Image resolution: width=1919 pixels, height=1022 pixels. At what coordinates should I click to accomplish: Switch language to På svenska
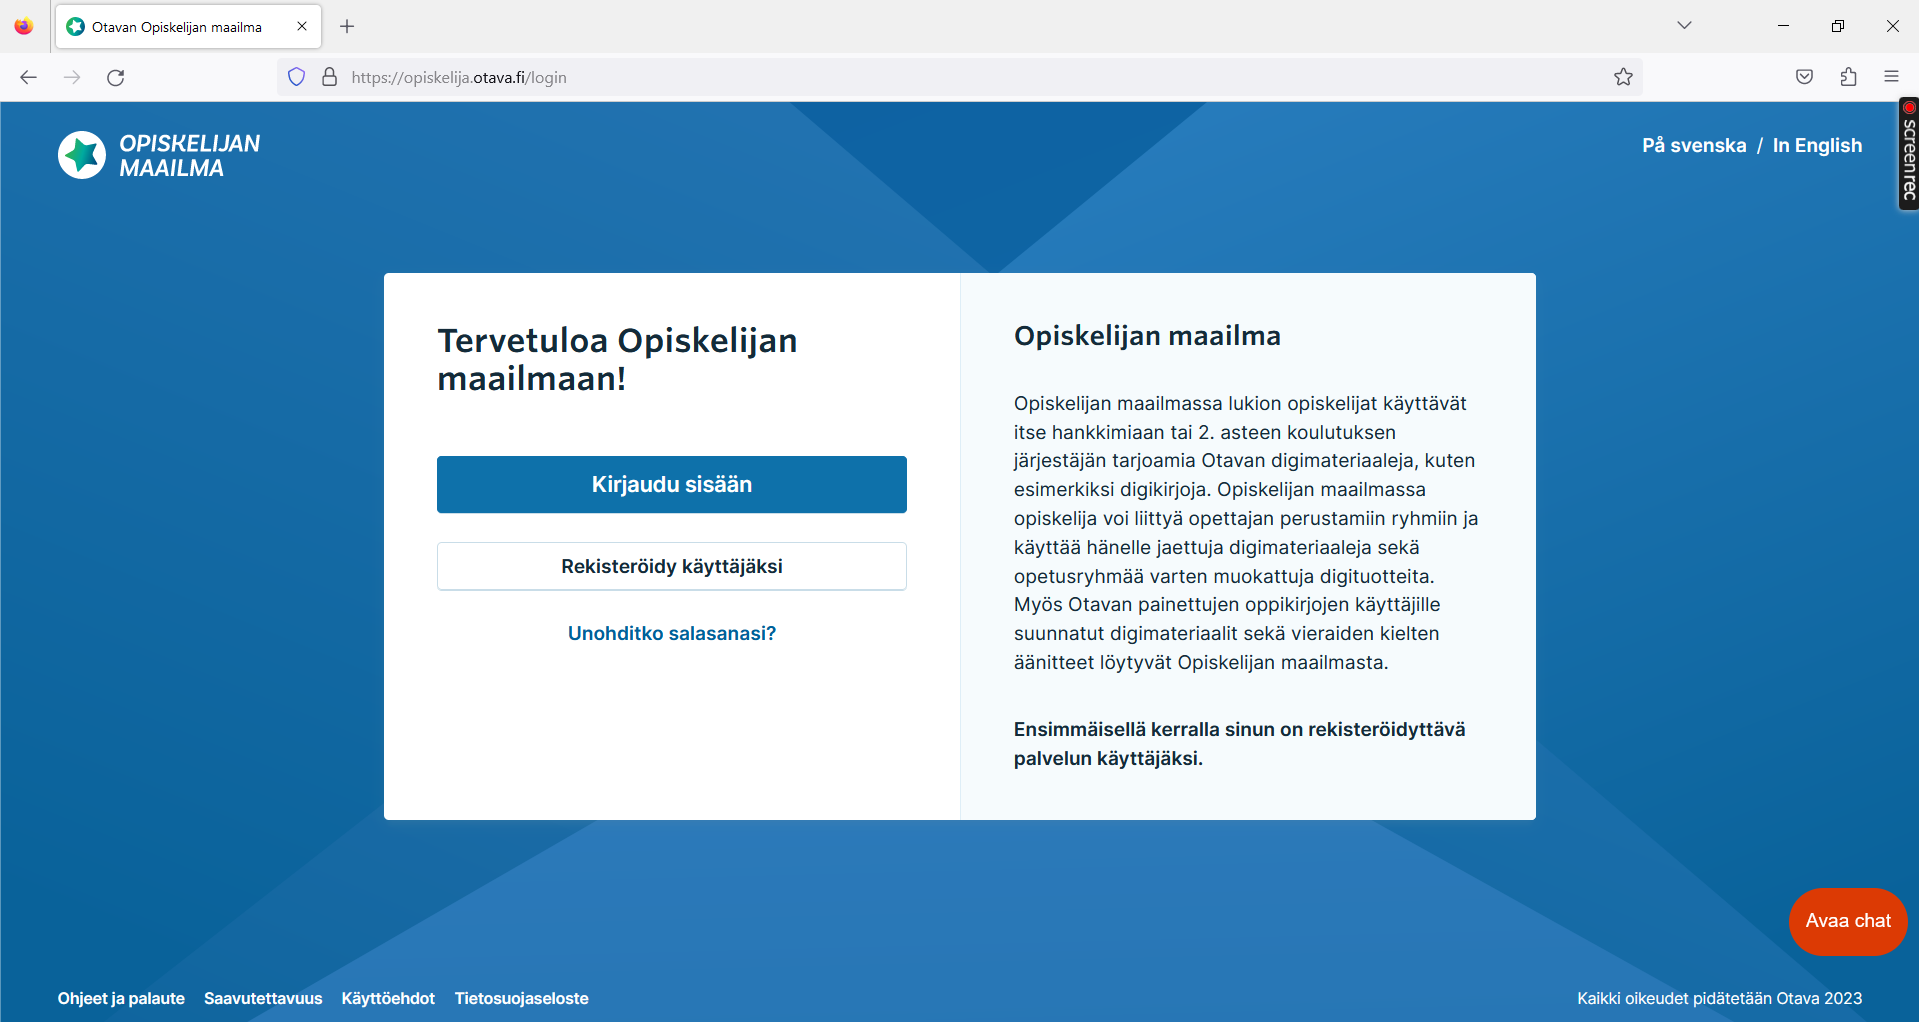click(1694, 145)
